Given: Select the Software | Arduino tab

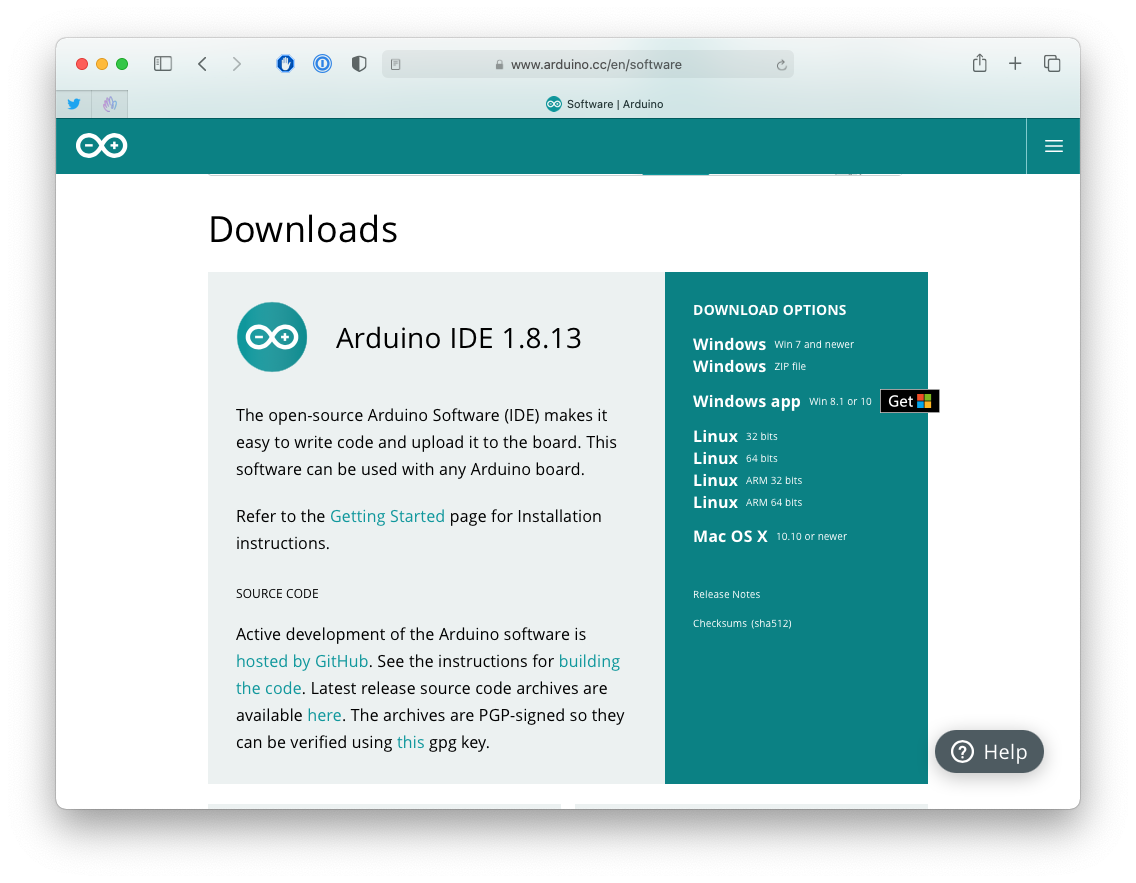Looking at the screenshot, I should [604, 104].
